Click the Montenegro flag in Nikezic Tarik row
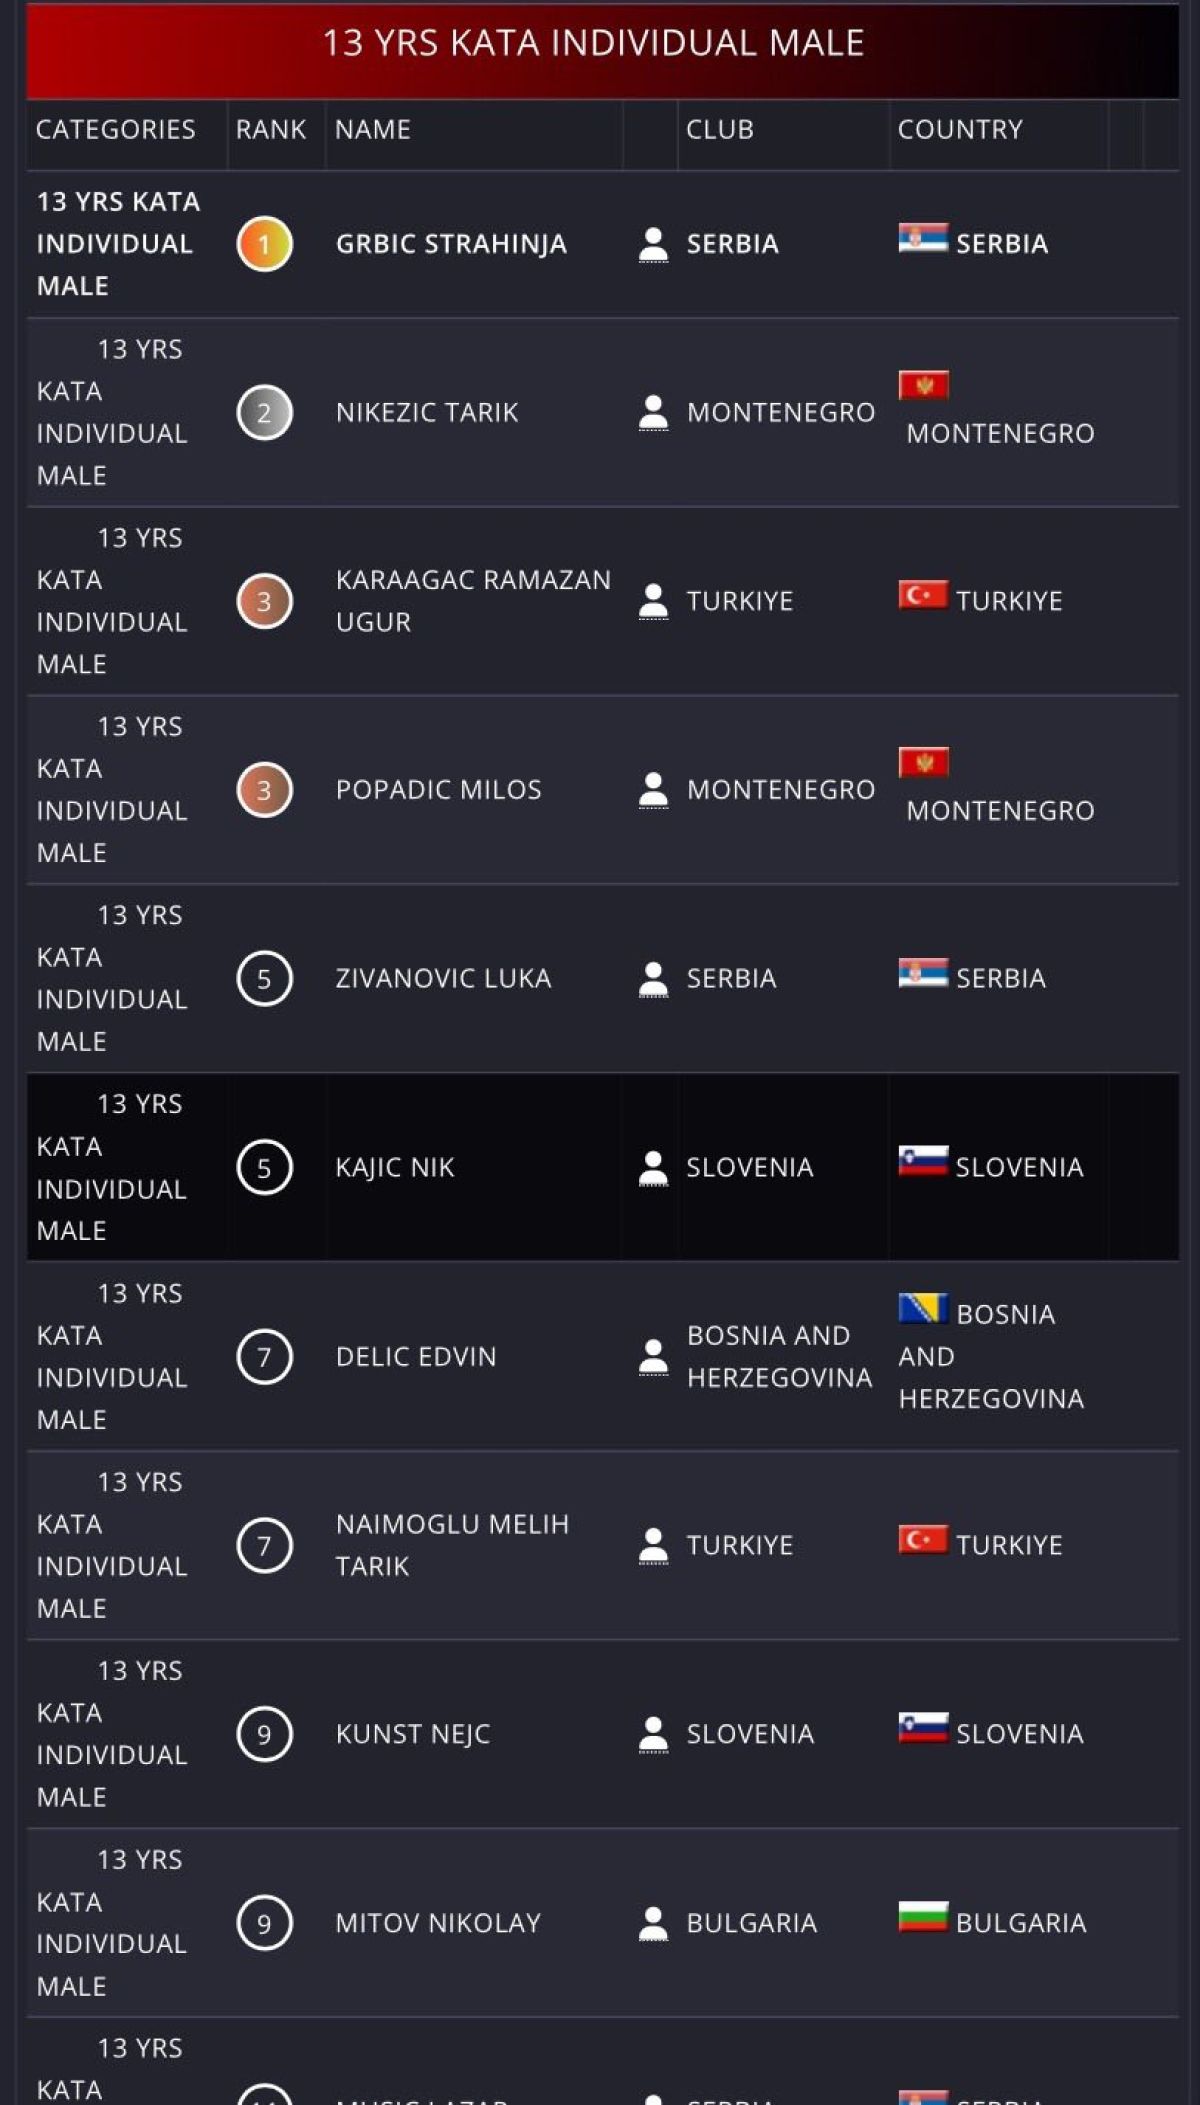Viewport: 1200px width, 2105px height. (923, 385)
